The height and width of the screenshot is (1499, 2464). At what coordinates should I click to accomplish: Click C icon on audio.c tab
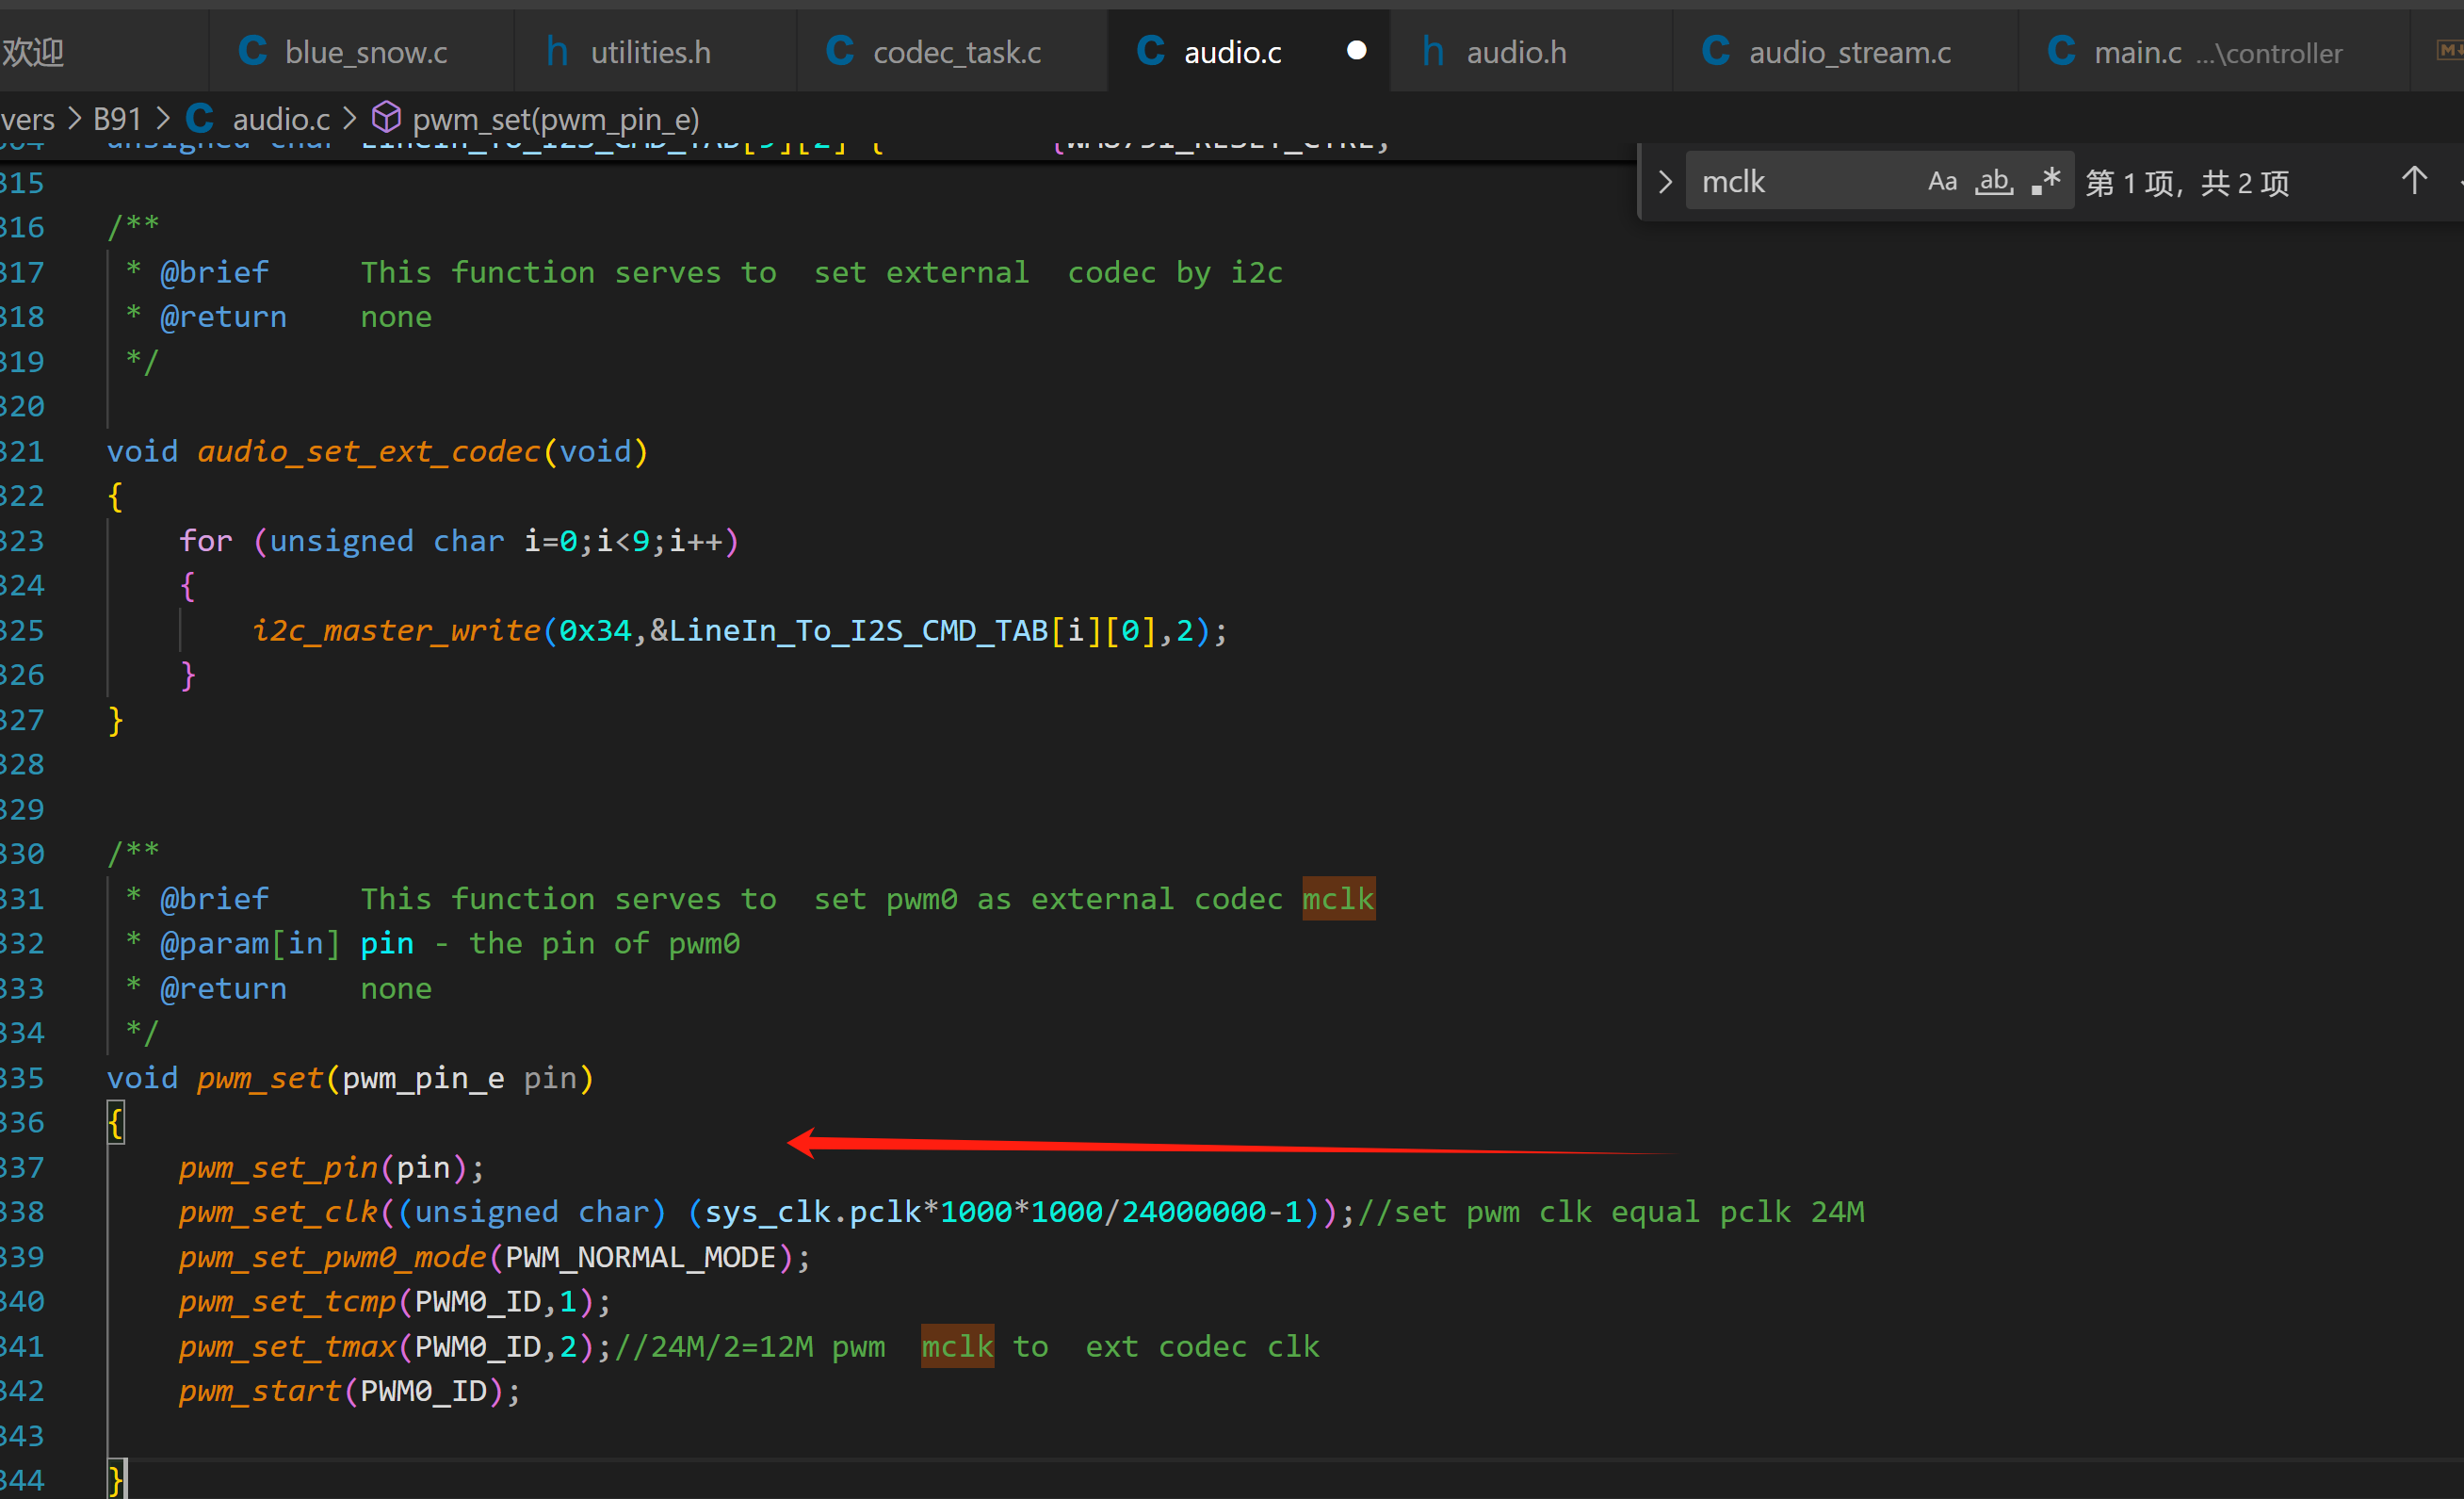coord(1151,50)
